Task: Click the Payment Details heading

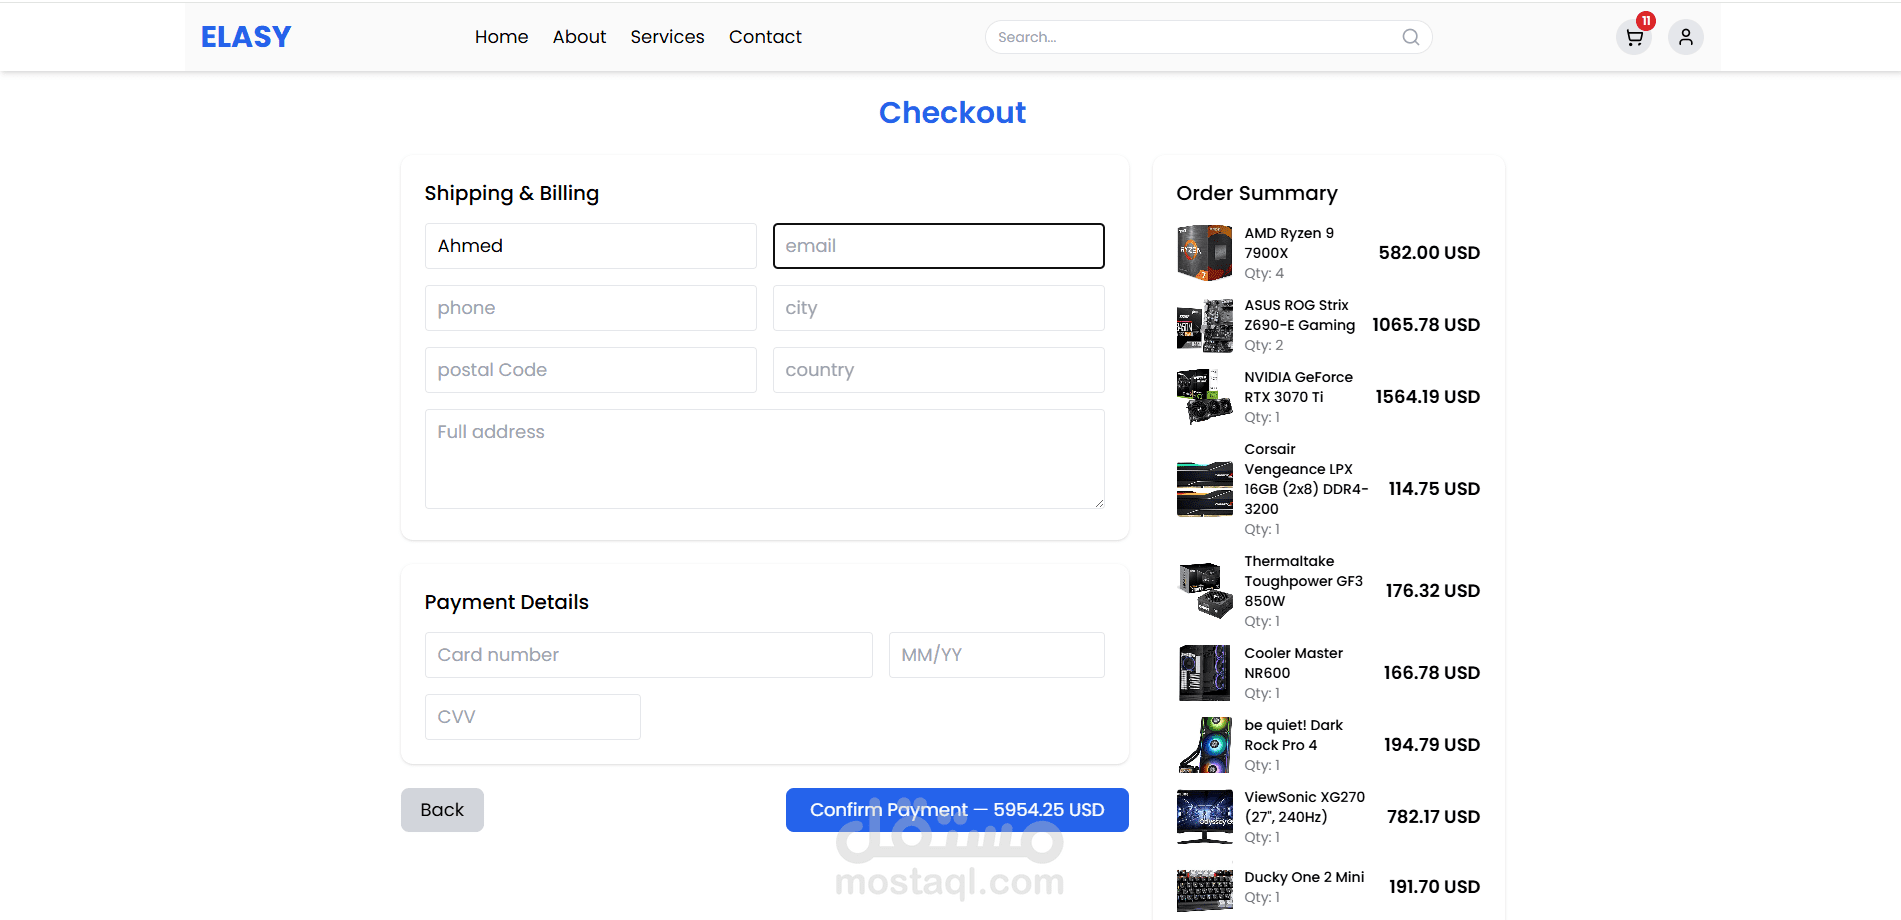Action: click(506, 602)
